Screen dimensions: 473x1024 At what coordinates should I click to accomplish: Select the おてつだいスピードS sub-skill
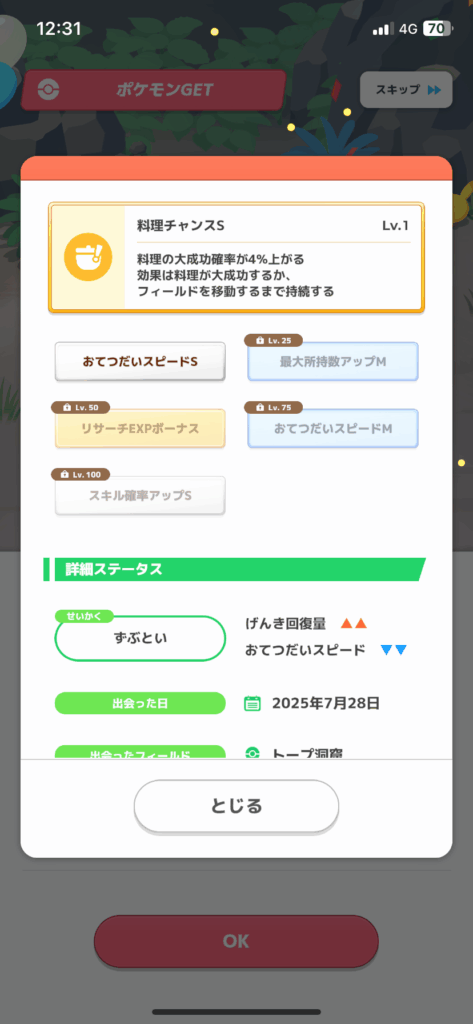tap(140, 361)
